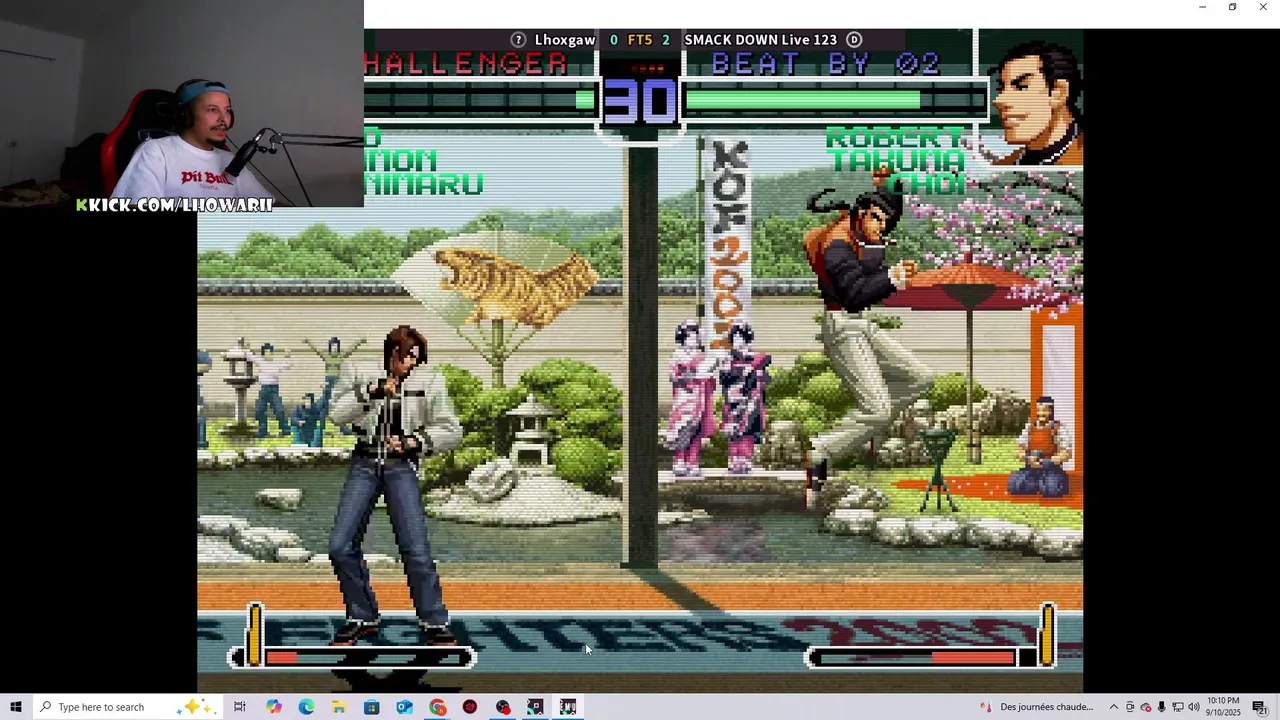This screenshot has width=1280, height=720.
Task: Open Microsoft Store from the taskbar
Action: 372,707
